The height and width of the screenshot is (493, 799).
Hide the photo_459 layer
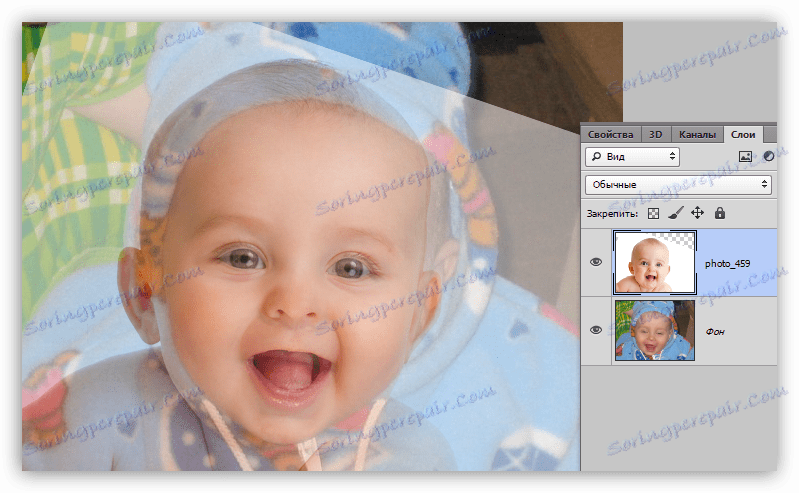tap(596, 262)
